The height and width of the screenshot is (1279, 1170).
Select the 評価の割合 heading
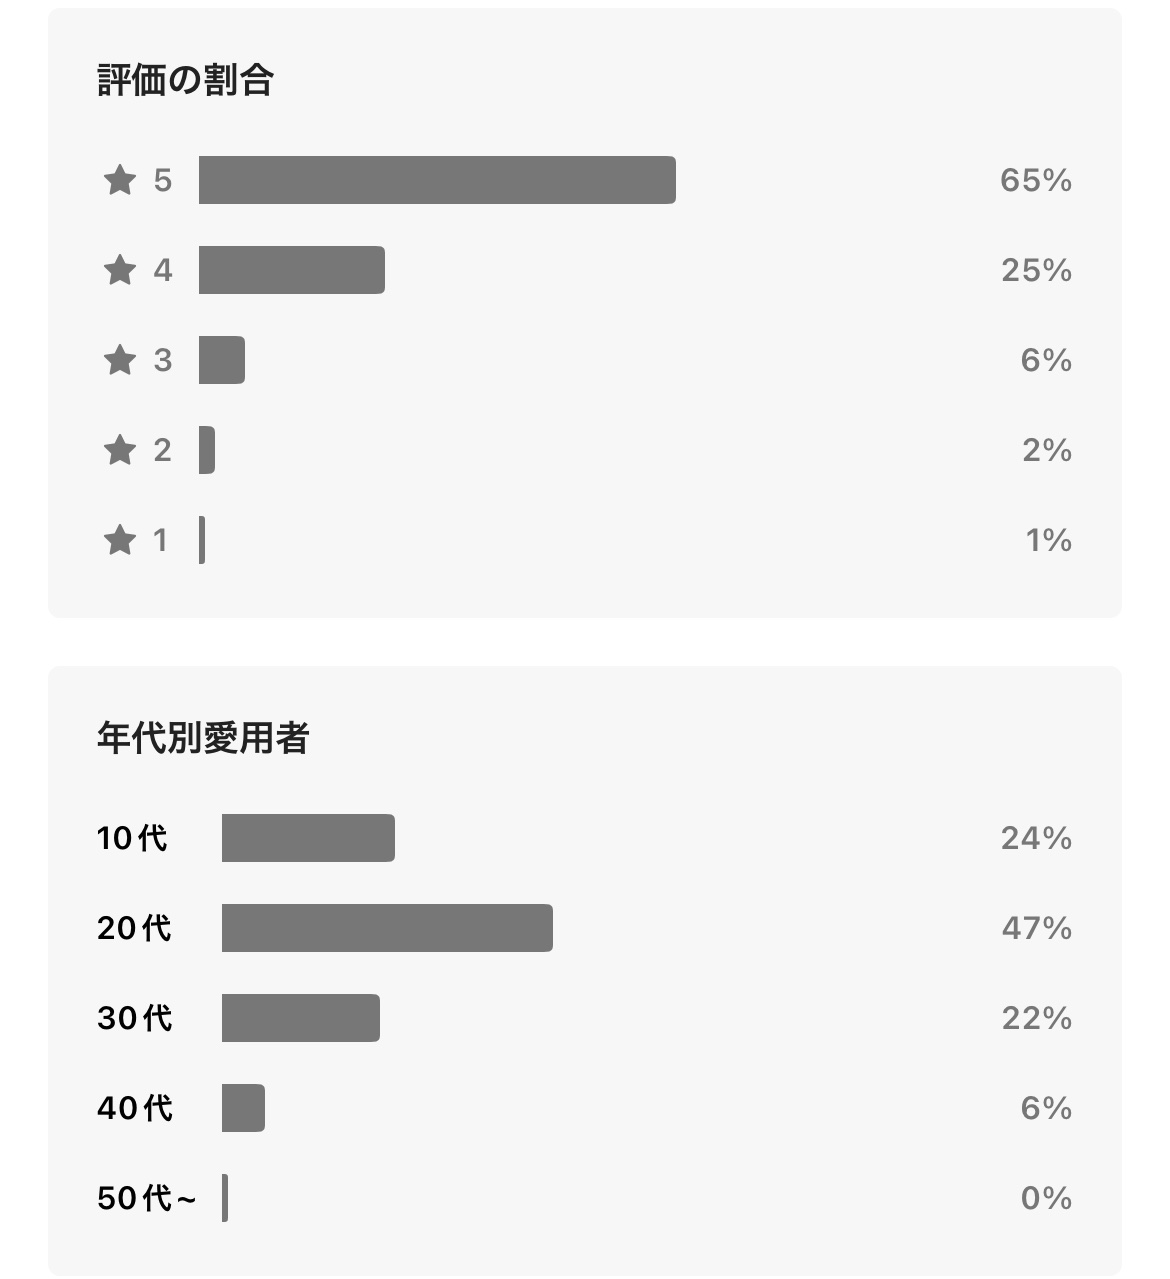[x=186, y=80]
